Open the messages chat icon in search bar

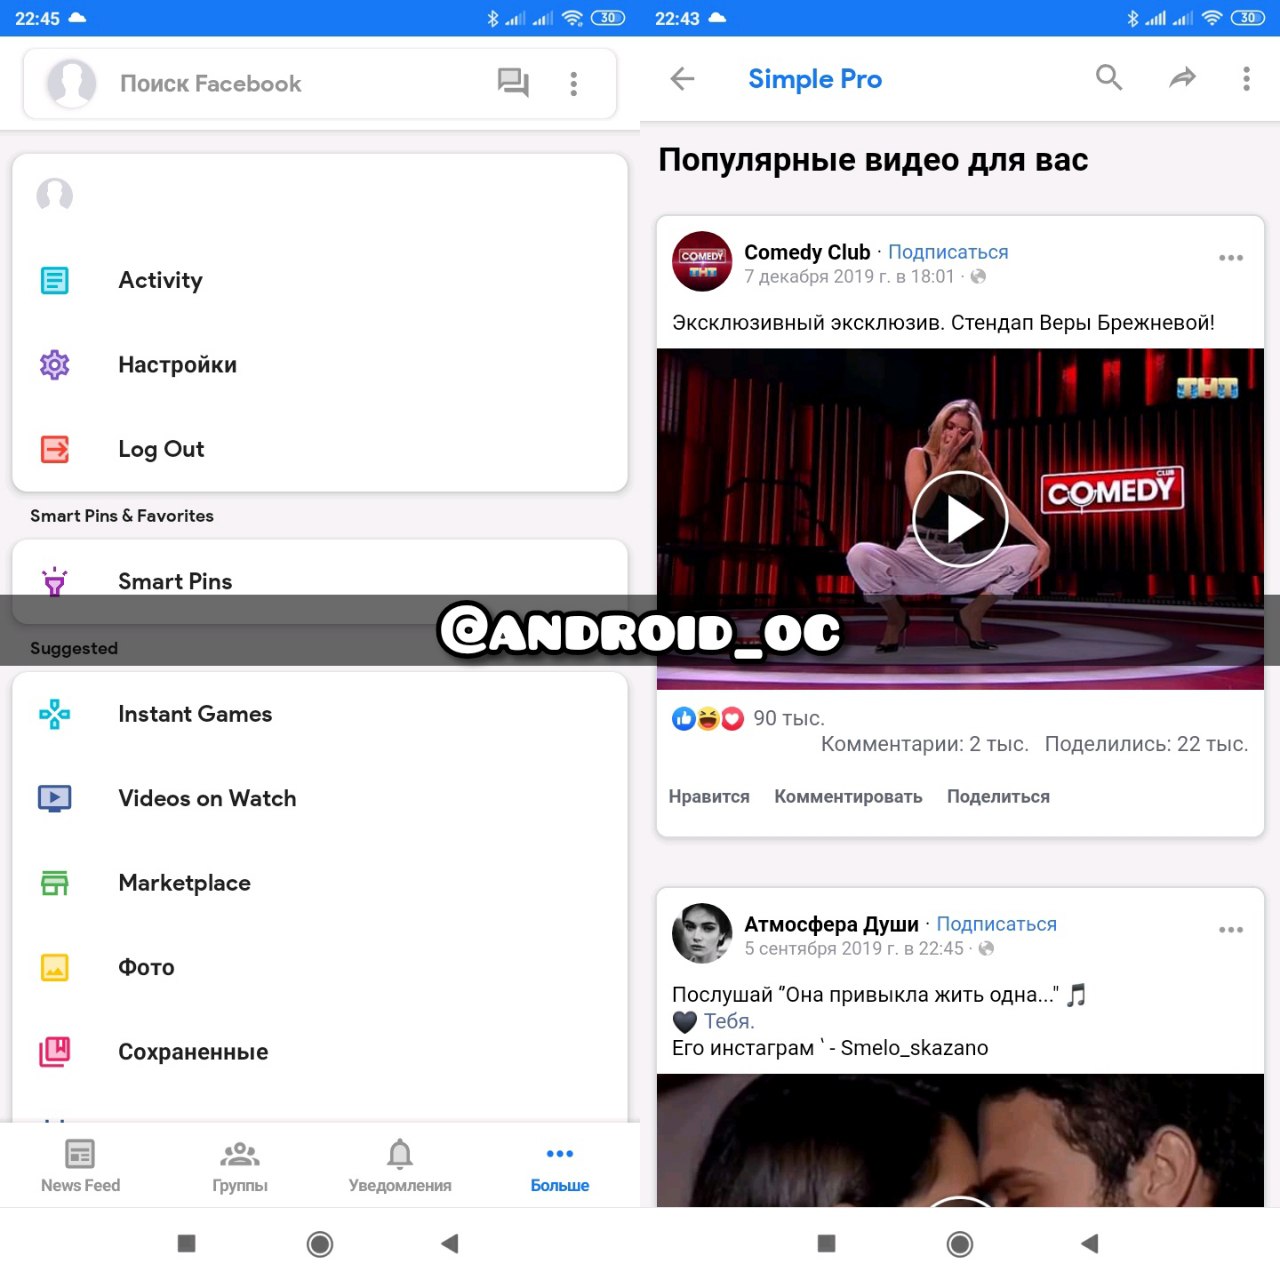pos(513,83)
